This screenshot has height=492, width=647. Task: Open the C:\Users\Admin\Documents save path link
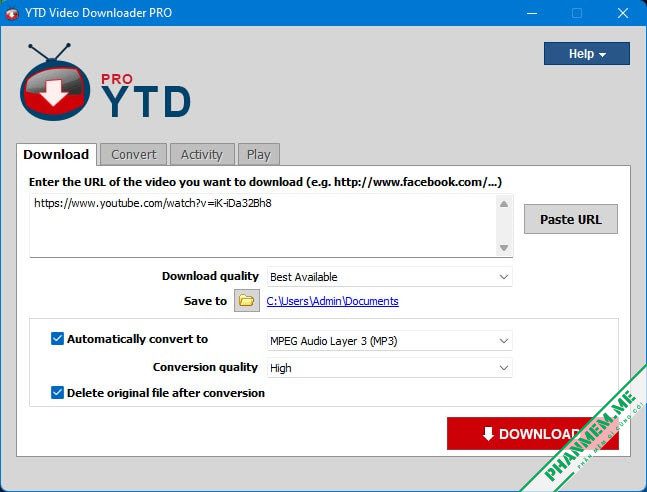333,301
